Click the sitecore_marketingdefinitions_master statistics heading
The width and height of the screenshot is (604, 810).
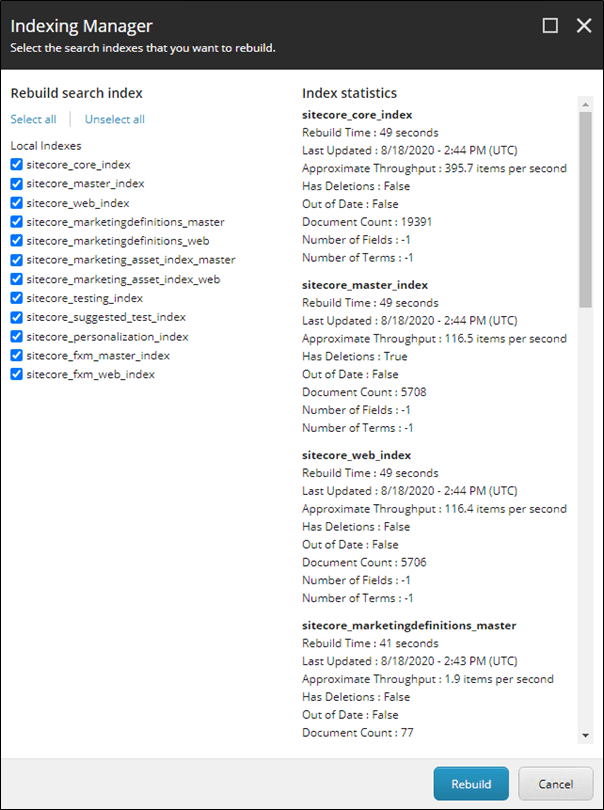pyautogui.click(x=409, y=626)
